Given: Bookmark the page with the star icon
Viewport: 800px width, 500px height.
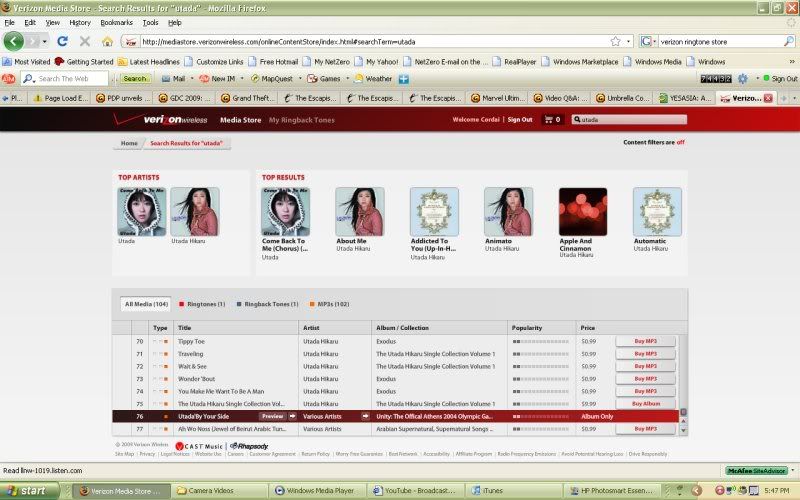Looking at the screenshot, I should pyautogui.click(x=615, y=42).
